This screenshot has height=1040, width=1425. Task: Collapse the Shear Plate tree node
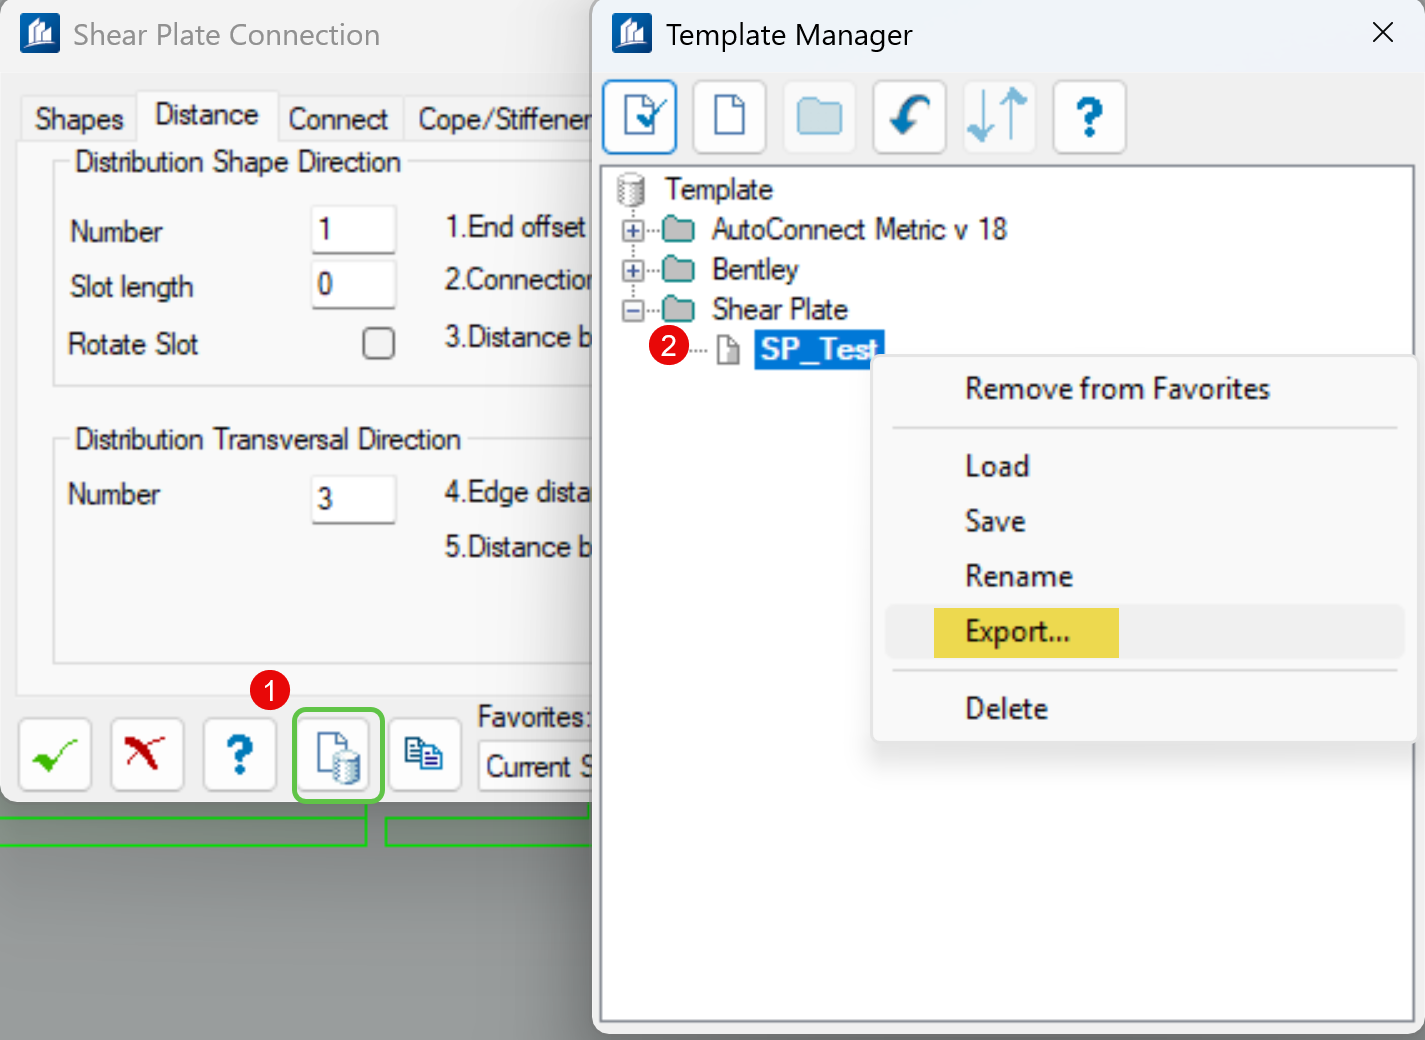632,311
